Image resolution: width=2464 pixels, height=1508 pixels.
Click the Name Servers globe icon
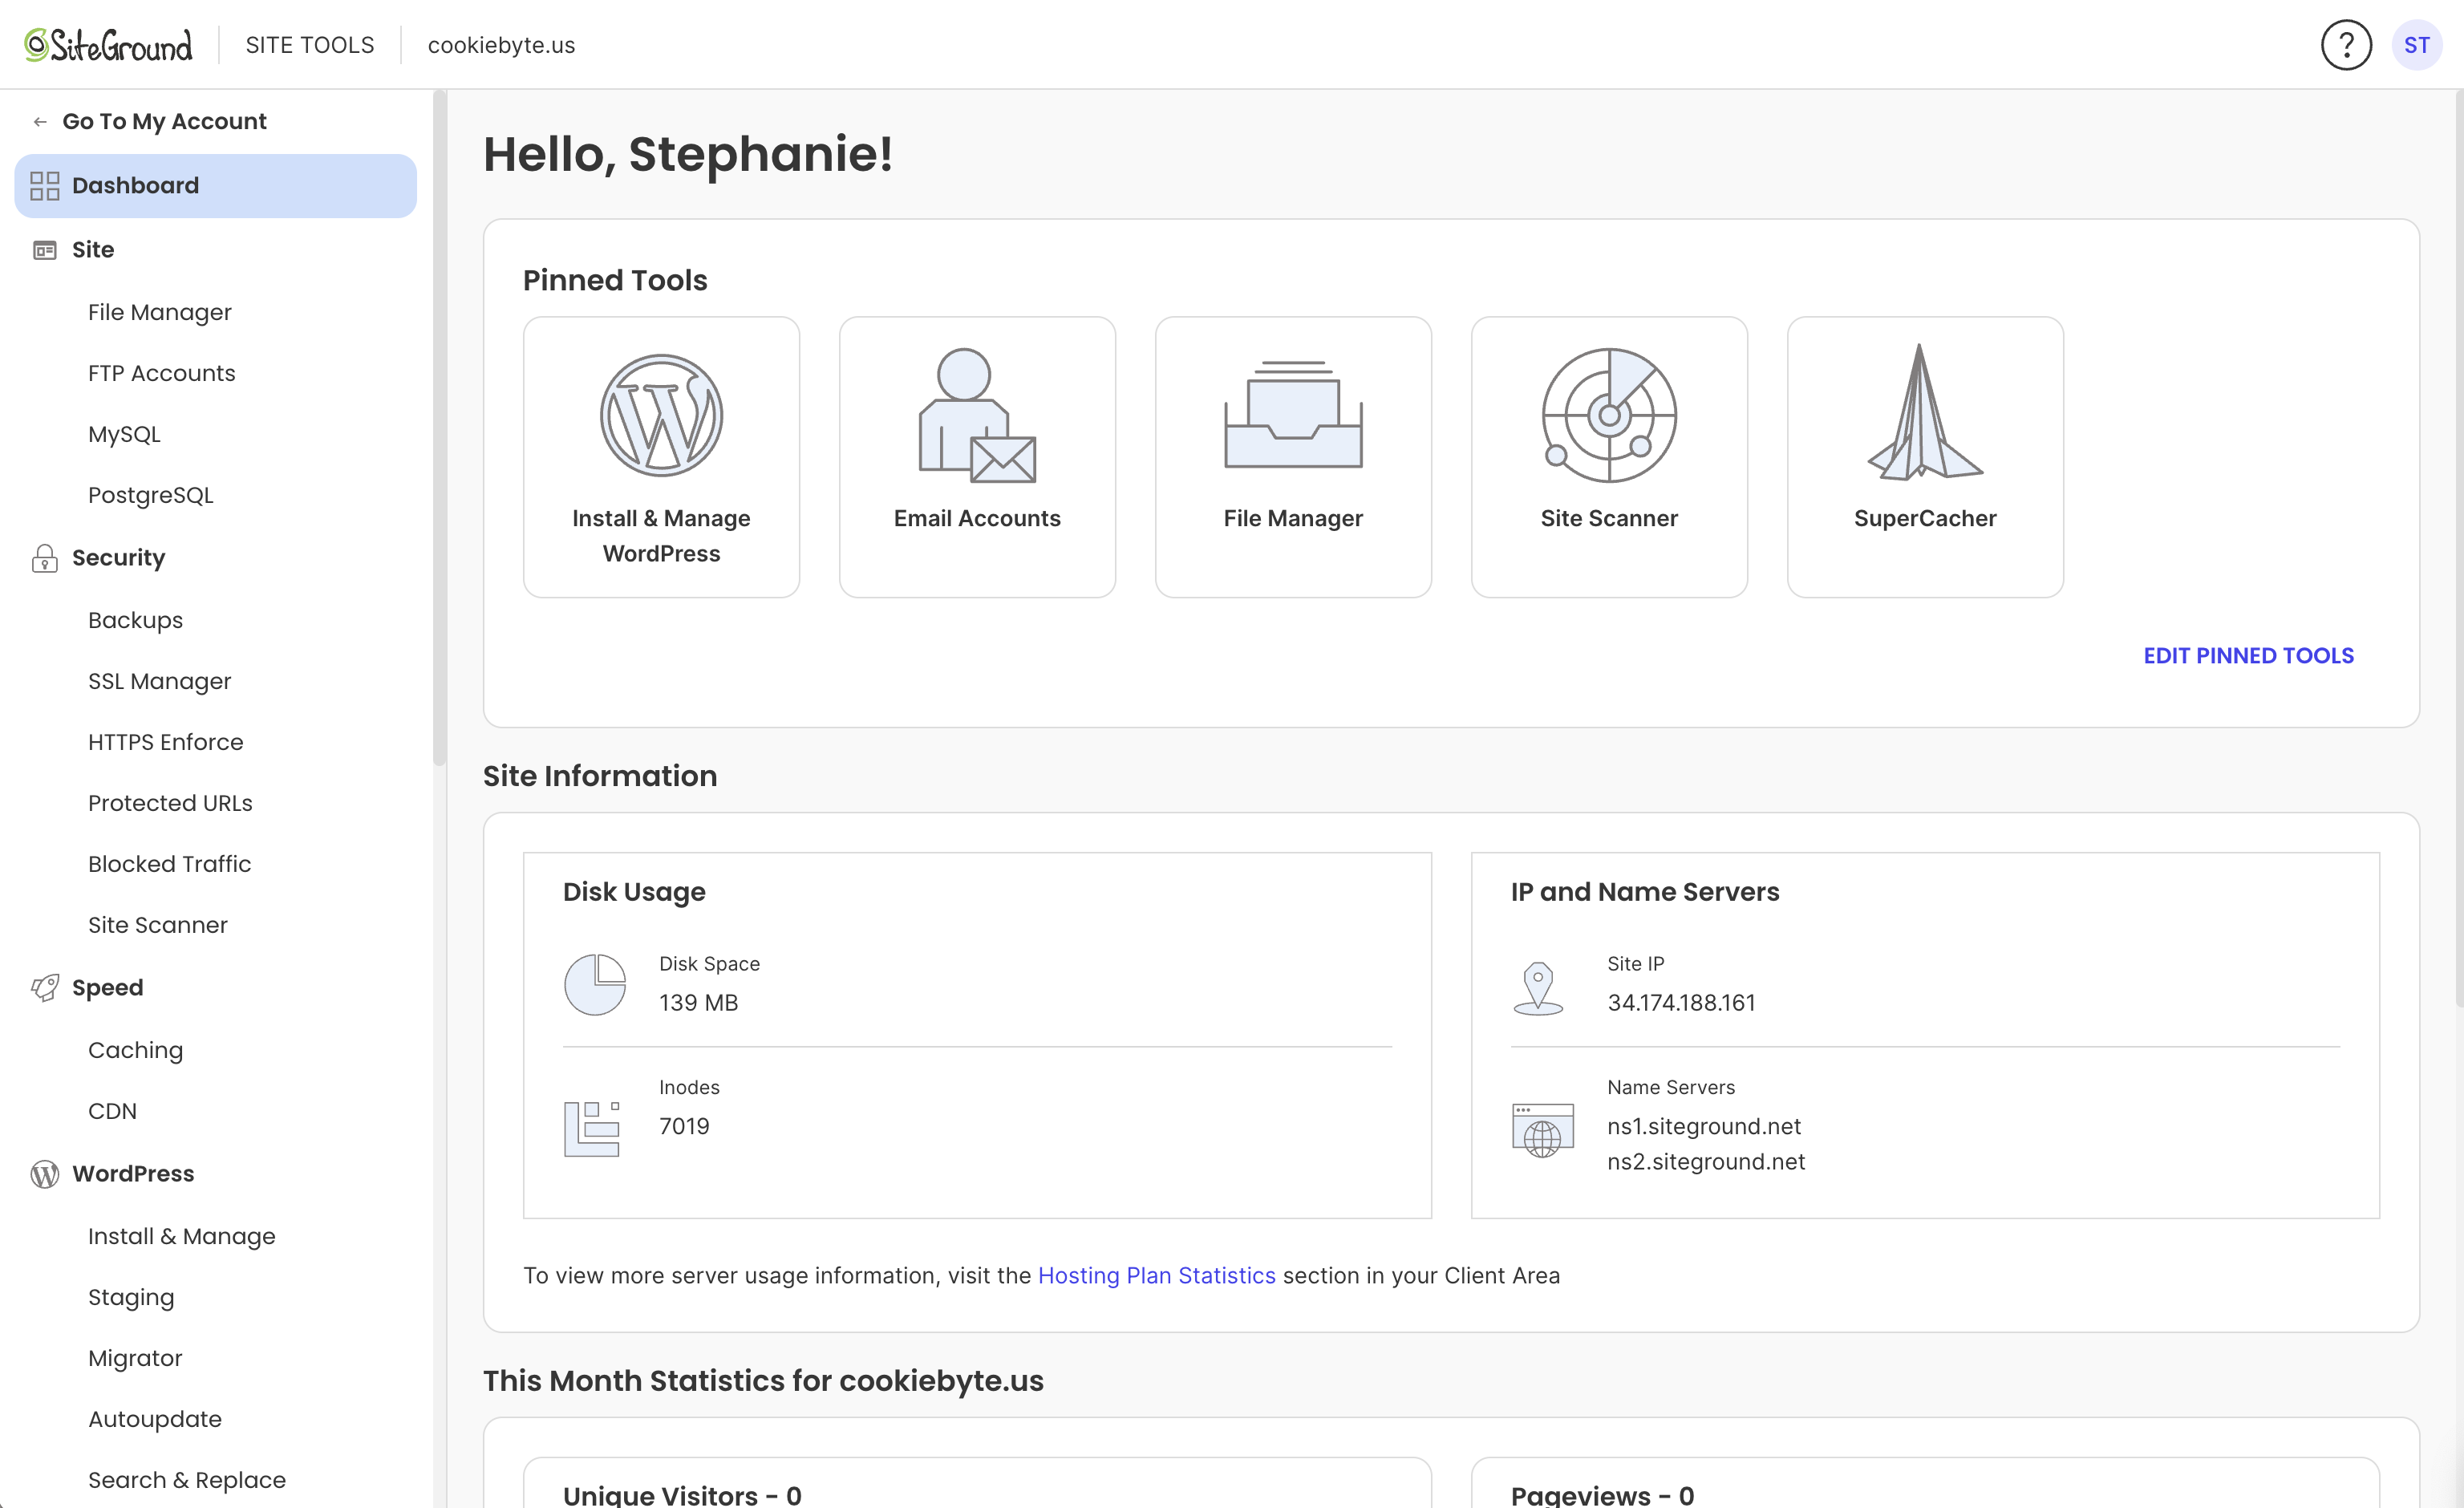tap(1543, 1131)
